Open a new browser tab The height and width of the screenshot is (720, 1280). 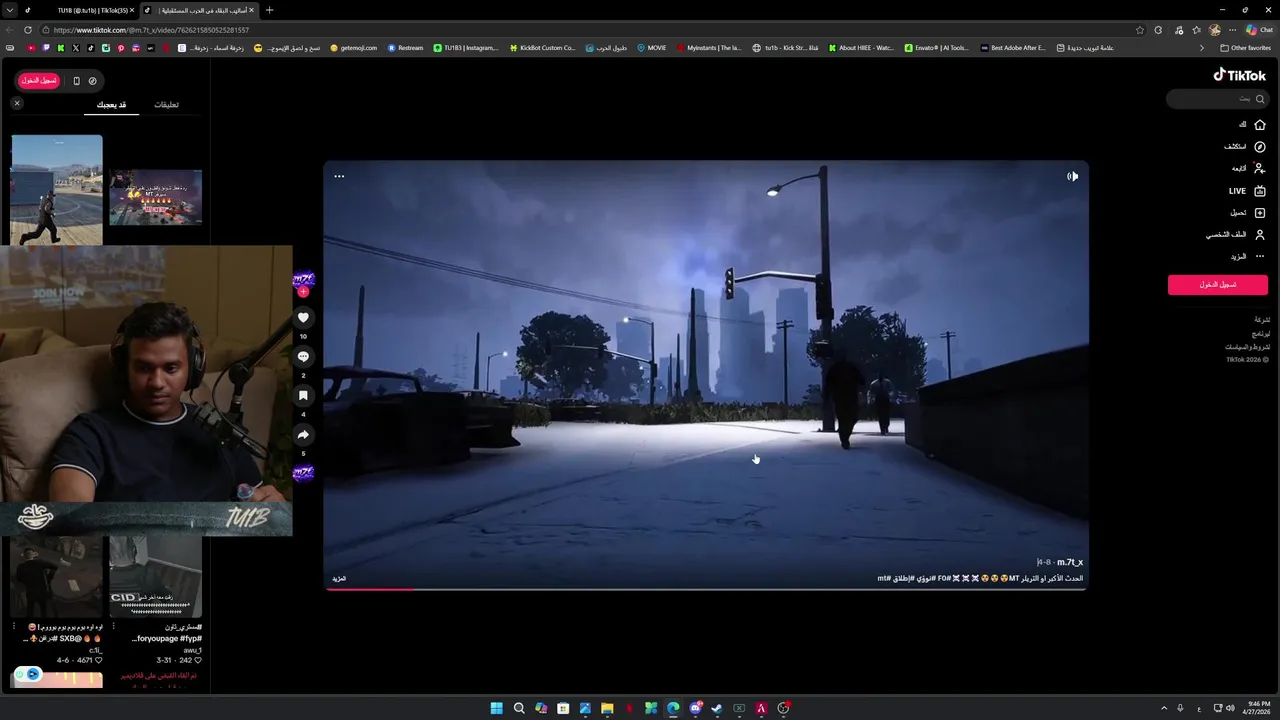pyautogui.click(x=269, y=10)
